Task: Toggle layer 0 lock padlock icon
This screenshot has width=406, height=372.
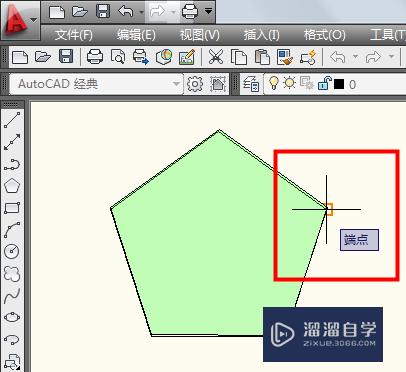Action: pos(324,83)
